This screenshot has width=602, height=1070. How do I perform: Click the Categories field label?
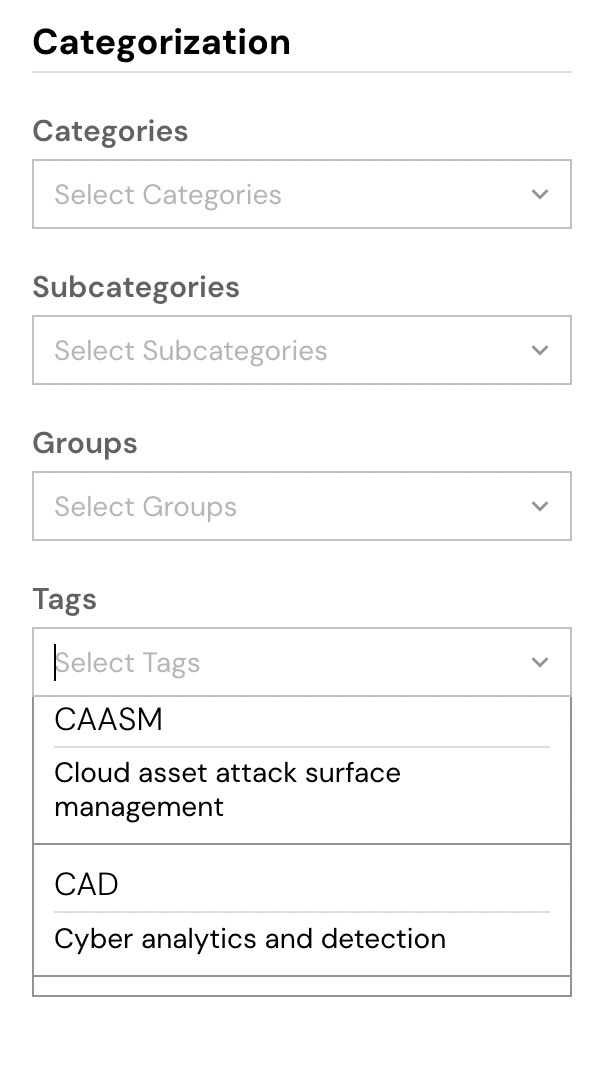click(110, 130)
